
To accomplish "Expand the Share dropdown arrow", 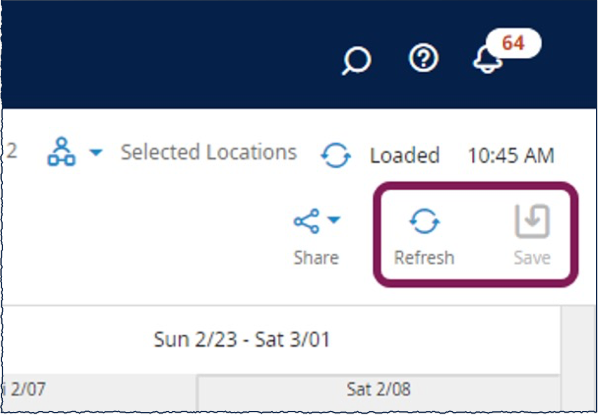I will pos(334,220).
